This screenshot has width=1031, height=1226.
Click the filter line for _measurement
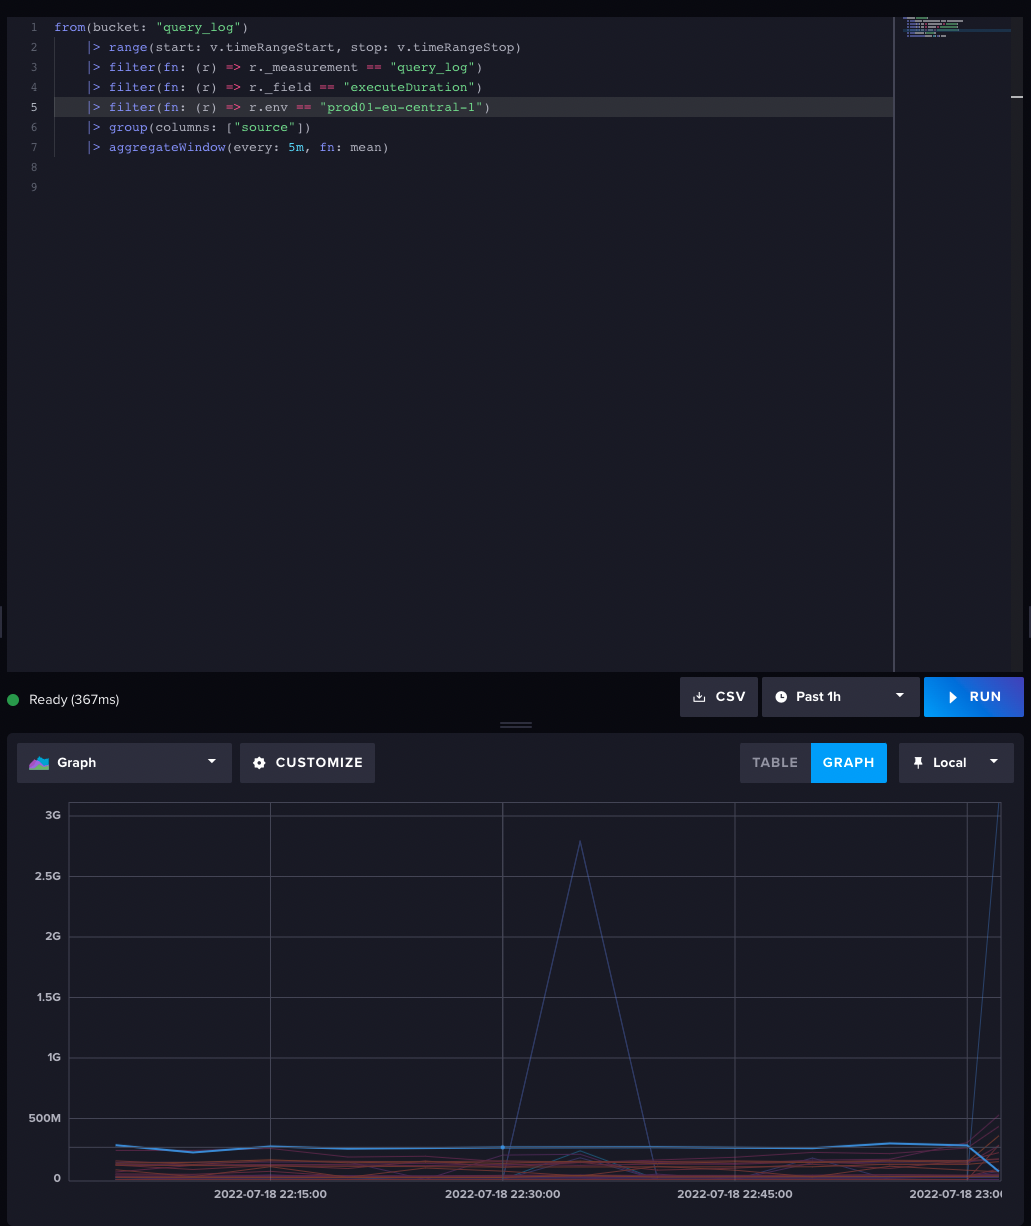(x=285, y=67)
